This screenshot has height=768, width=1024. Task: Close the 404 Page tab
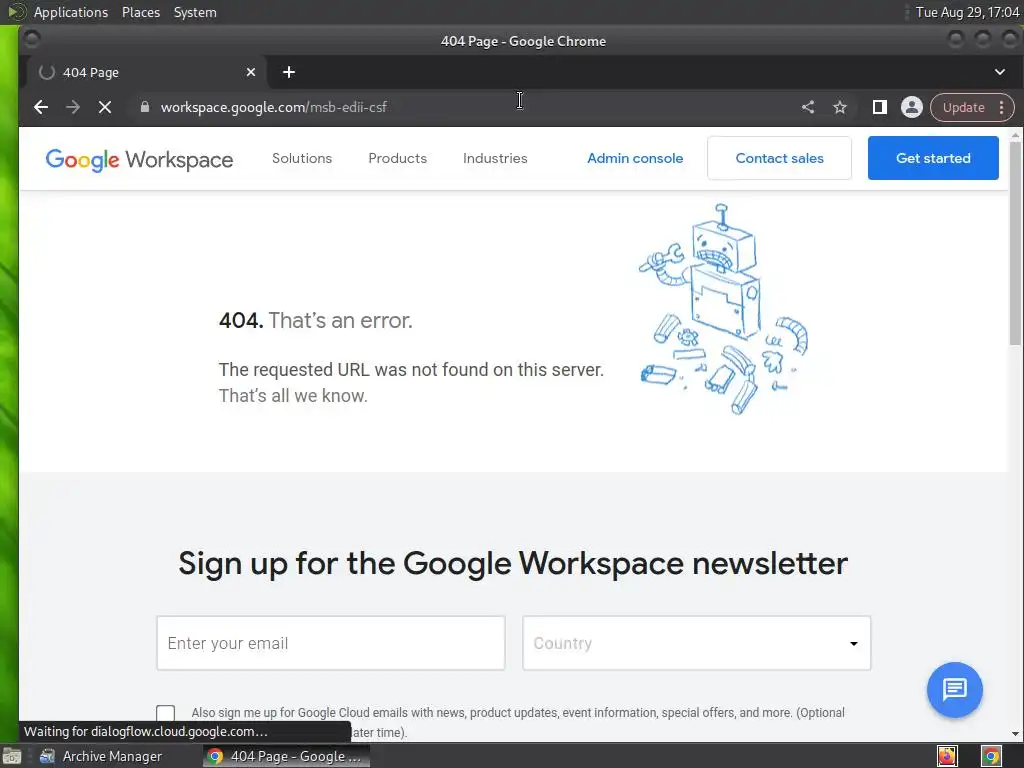coord(251,72)
